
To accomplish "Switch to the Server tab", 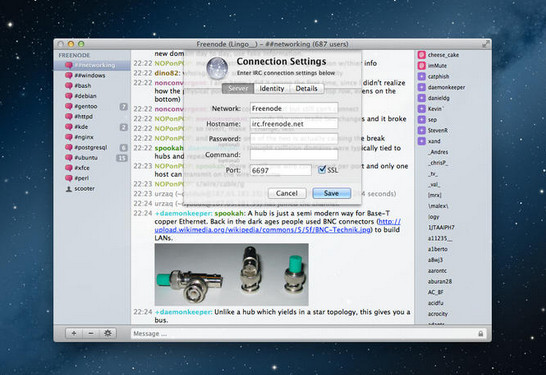I will point(238,88).
